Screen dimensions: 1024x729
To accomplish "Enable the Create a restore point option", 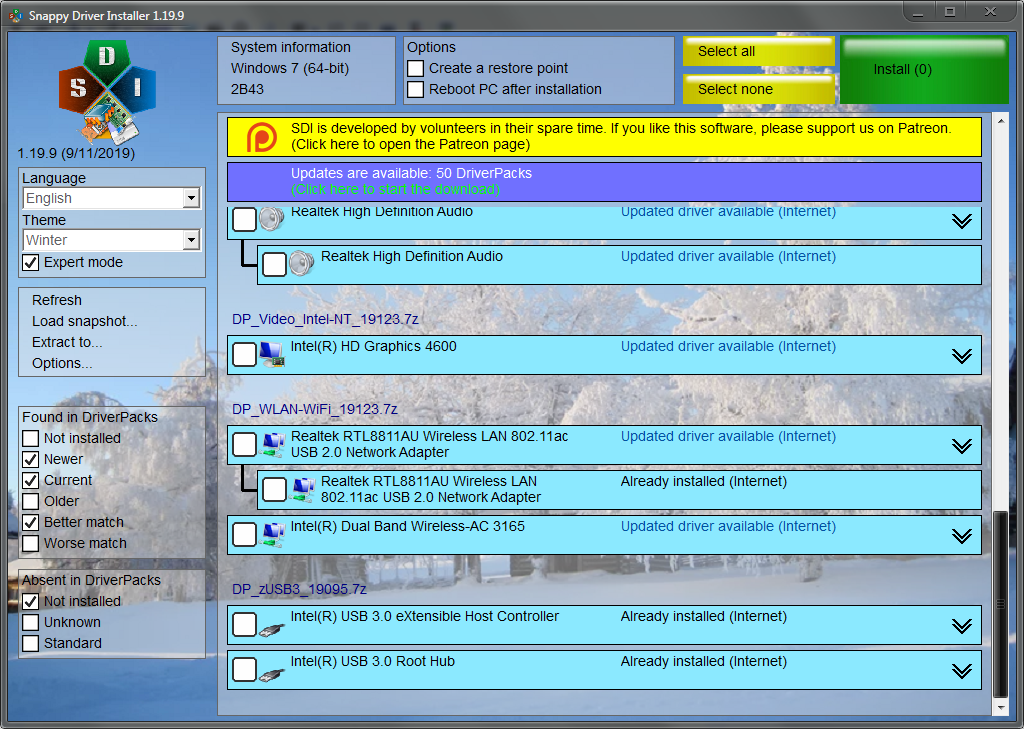I will (415, 68).
